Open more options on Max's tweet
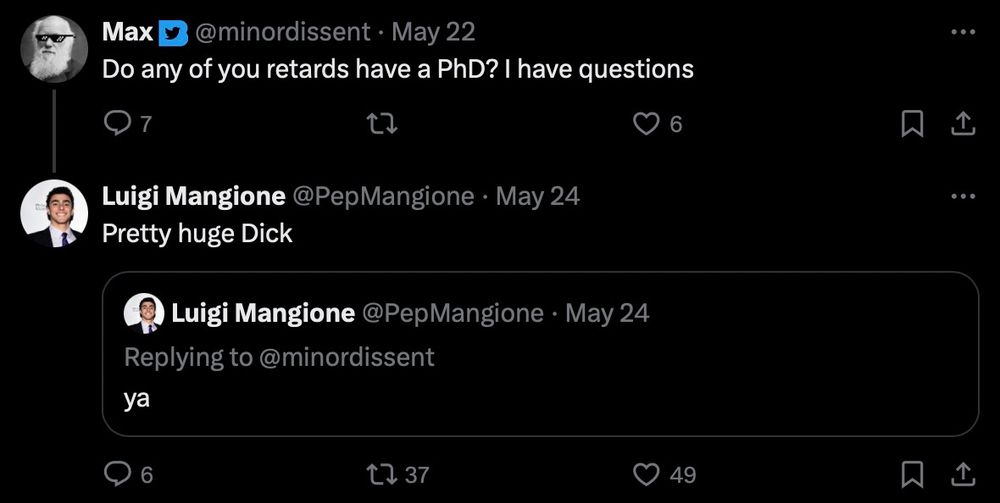The image size is (1000, 503). click(x=962, y=32)
